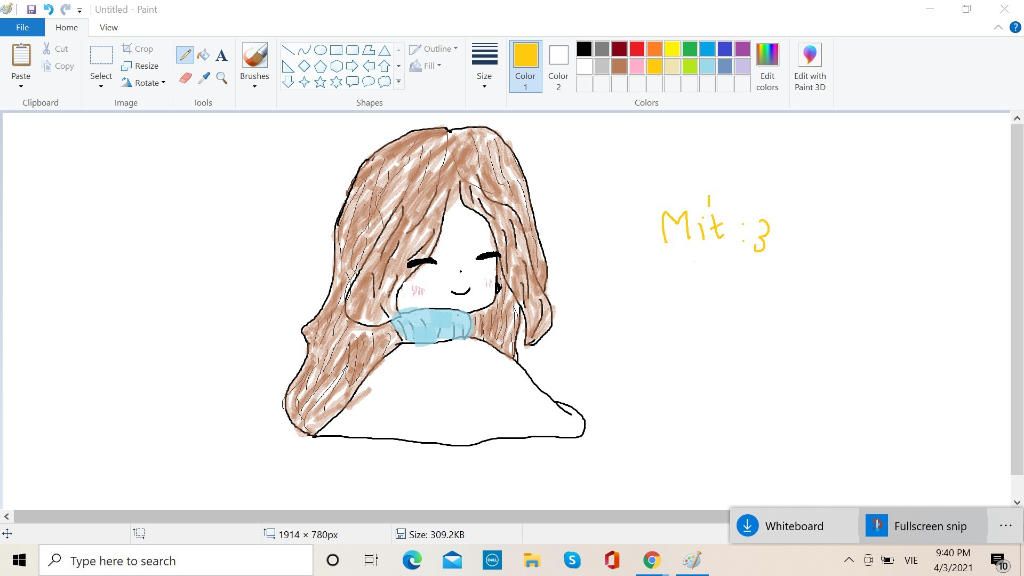Choose the Rectangle shape
The width and height of the screenshot is (1024, 576).
coord(336,50)
